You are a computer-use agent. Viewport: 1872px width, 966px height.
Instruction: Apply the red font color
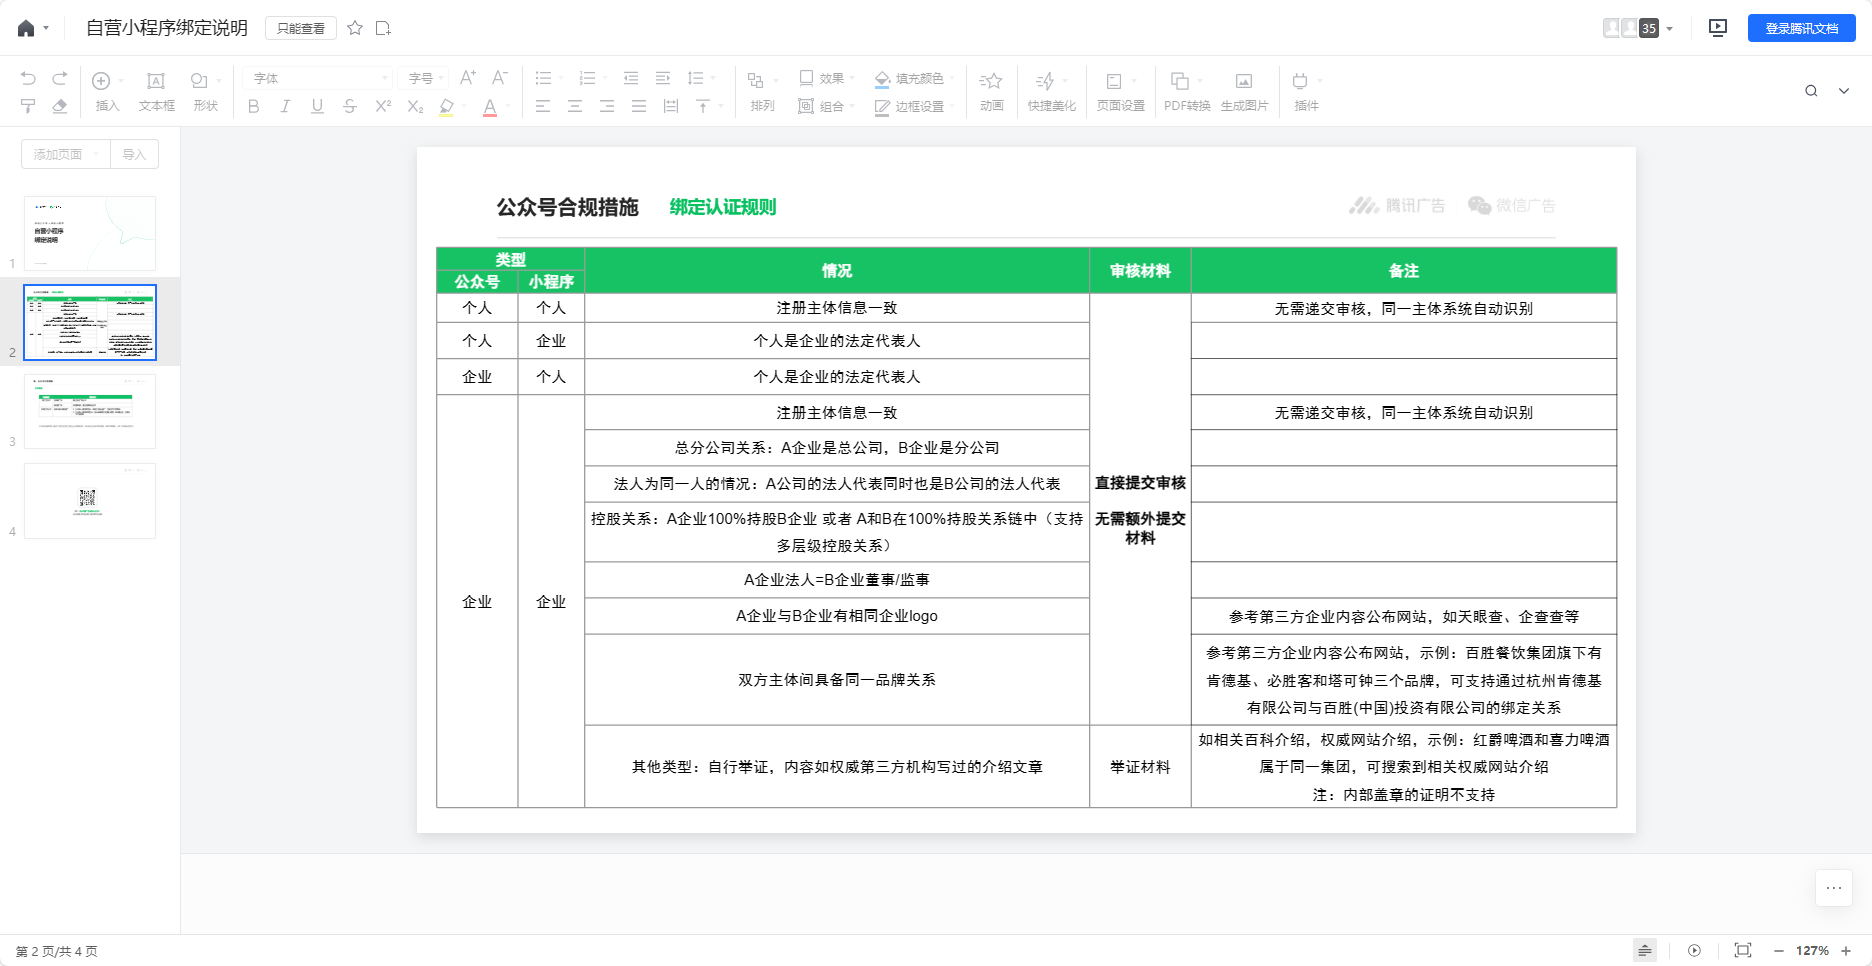490,107
